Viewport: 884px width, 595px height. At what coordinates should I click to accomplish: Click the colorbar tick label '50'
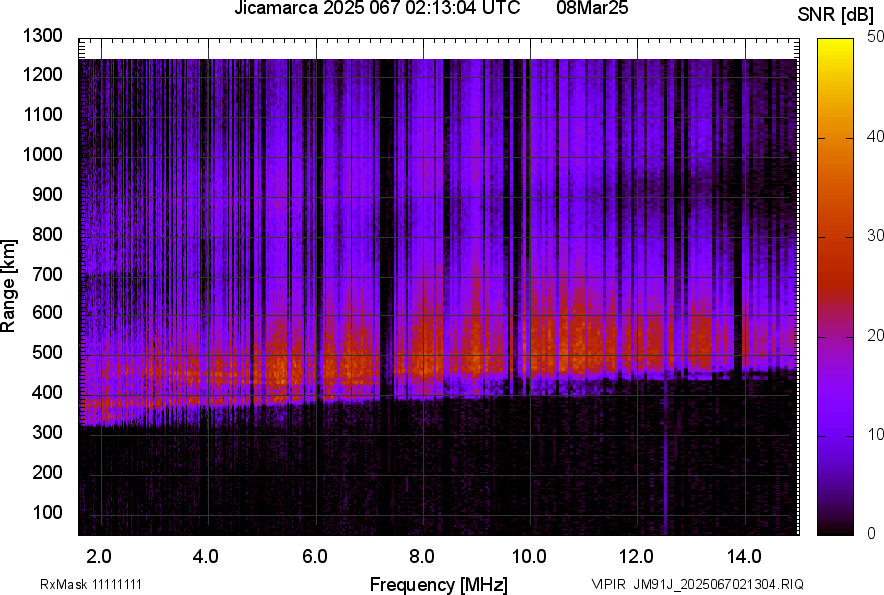pyautogui.click(x=875, y=37)
